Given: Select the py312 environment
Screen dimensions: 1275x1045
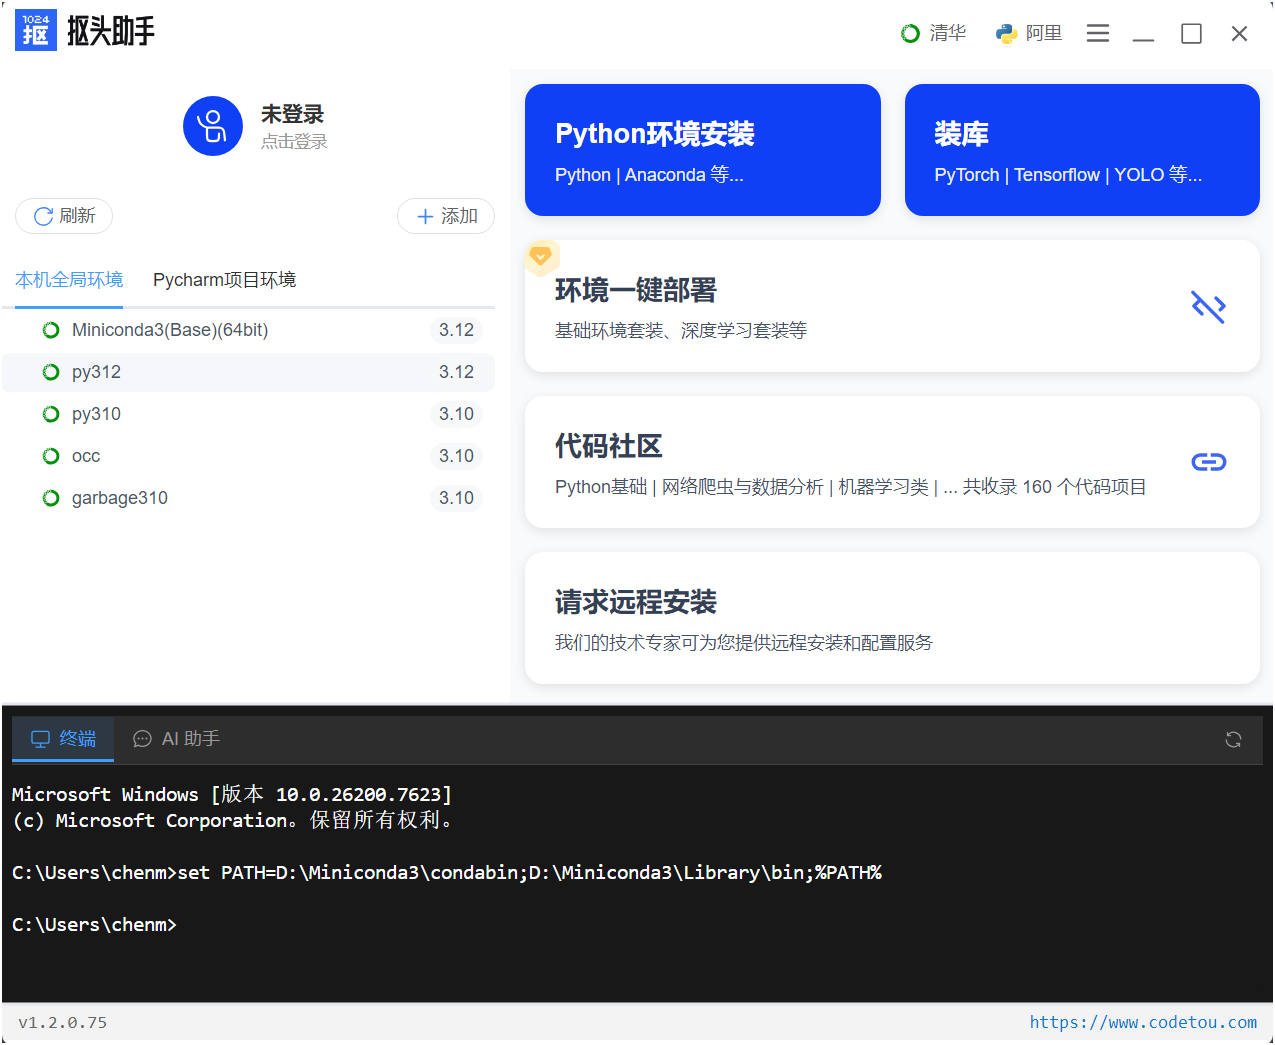Looking at the screenshot, I should pos(248,372).
